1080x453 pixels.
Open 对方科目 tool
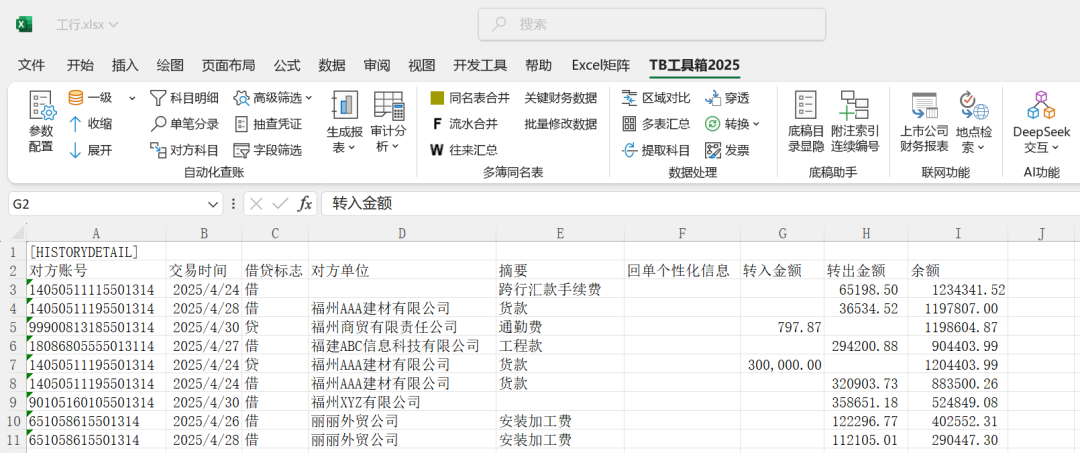point(184,150)
